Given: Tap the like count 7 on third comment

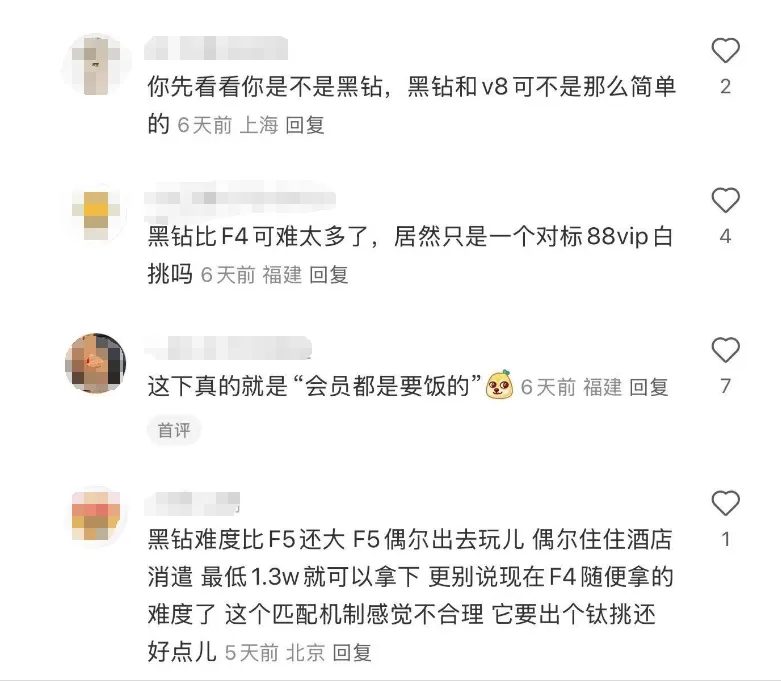Looking at the screenshot, I should click(726, 386).
